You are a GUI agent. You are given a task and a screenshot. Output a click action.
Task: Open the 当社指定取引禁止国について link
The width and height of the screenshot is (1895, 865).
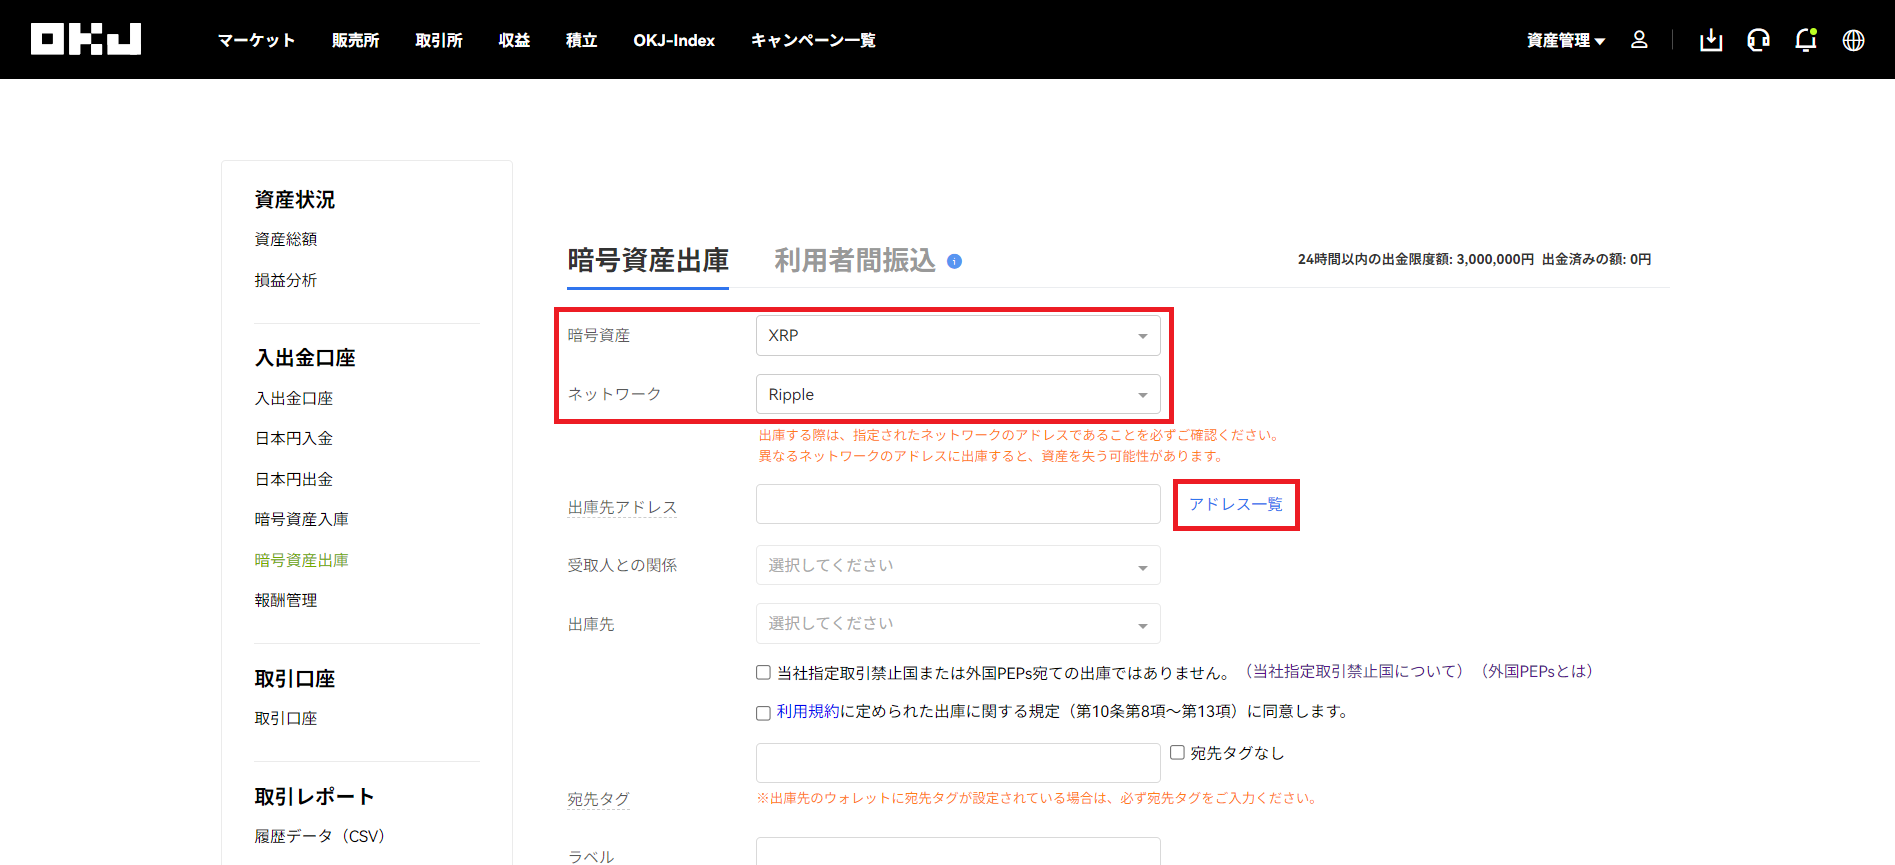click(1354, 671)
